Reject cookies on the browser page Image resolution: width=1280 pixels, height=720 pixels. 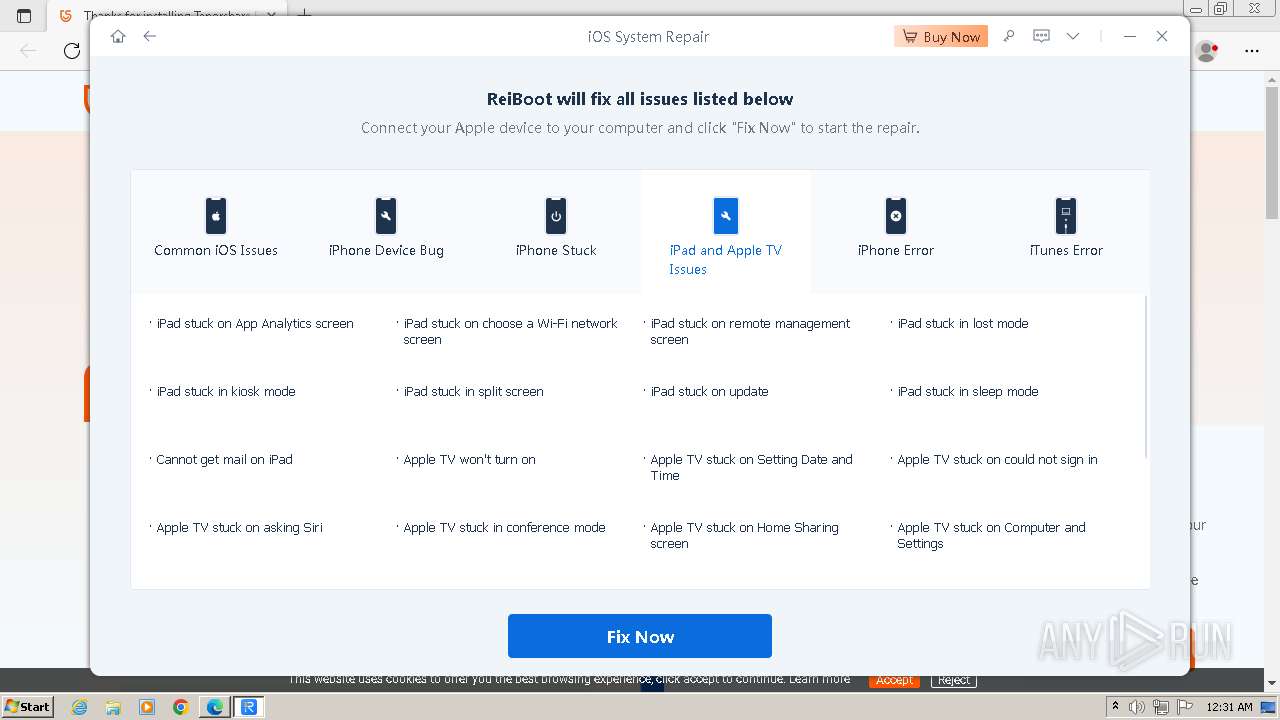click(953, 680)
